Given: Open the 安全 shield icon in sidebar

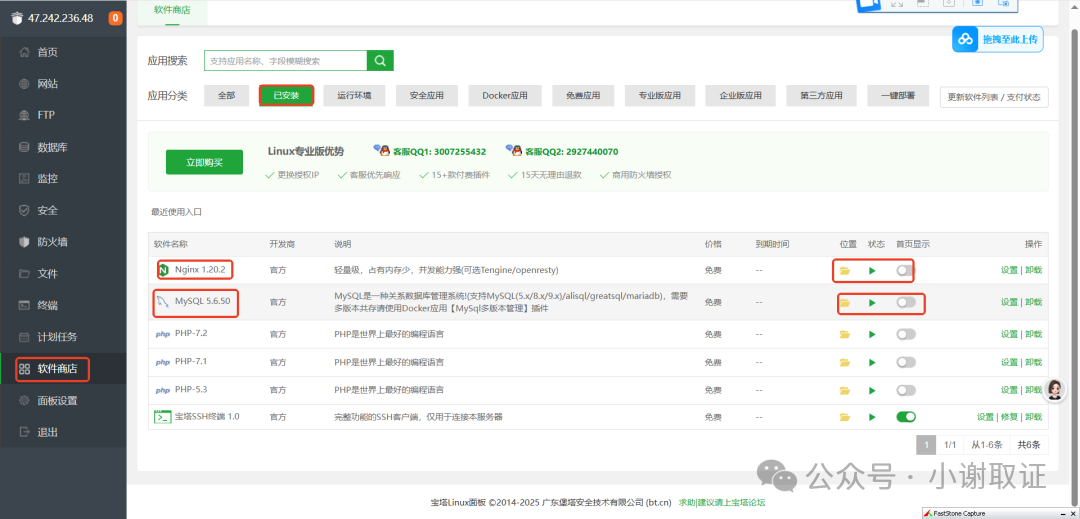Looking at the screenshot, I should (x=25, y=211).
